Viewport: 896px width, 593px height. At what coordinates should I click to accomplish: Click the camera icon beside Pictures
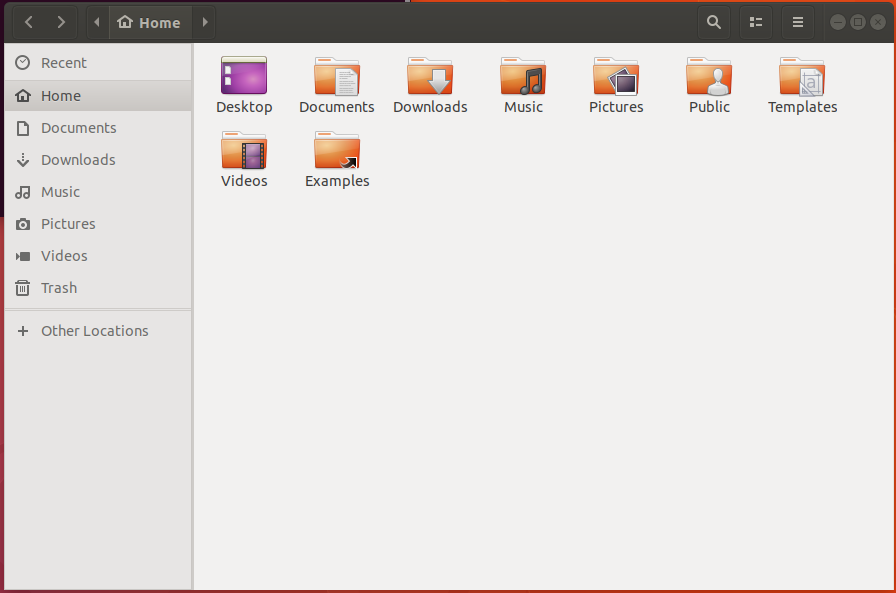(x=23, y=224)
